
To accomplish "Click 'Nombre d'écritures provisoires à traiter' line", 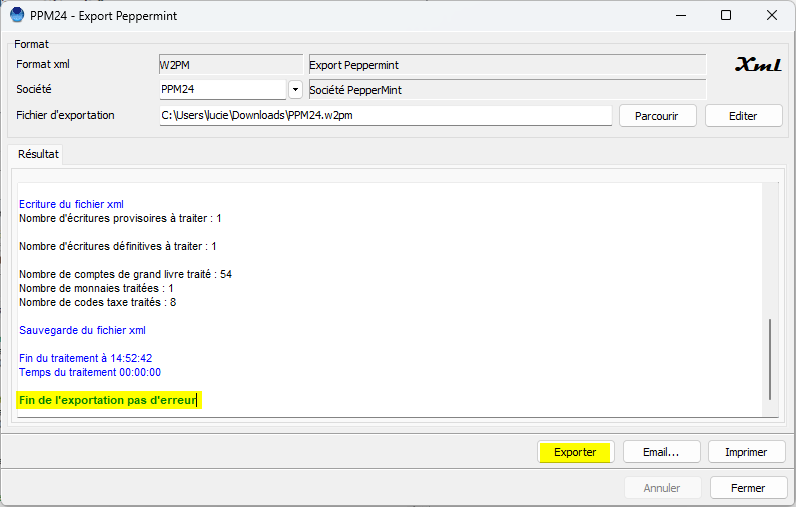I will coord(120,218).
